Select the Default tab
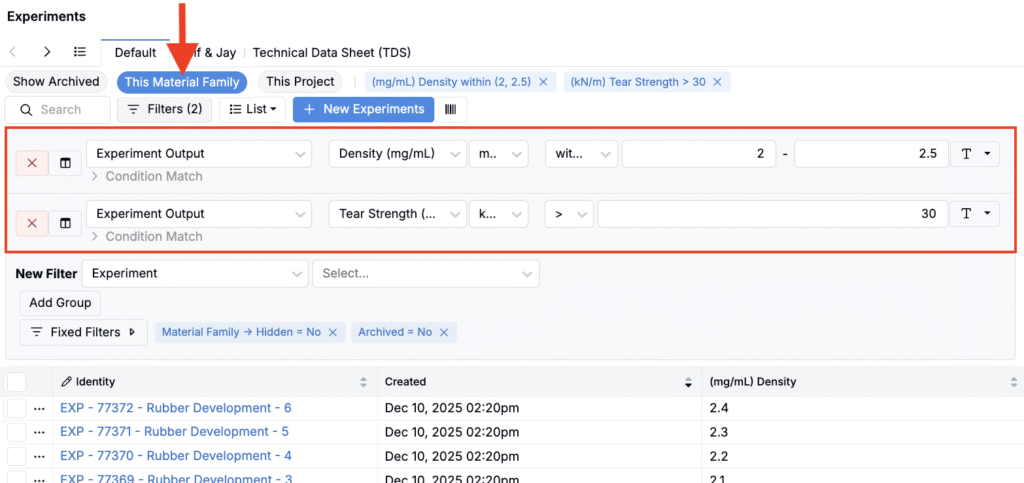1024x483 pixels. coord(135,52)
